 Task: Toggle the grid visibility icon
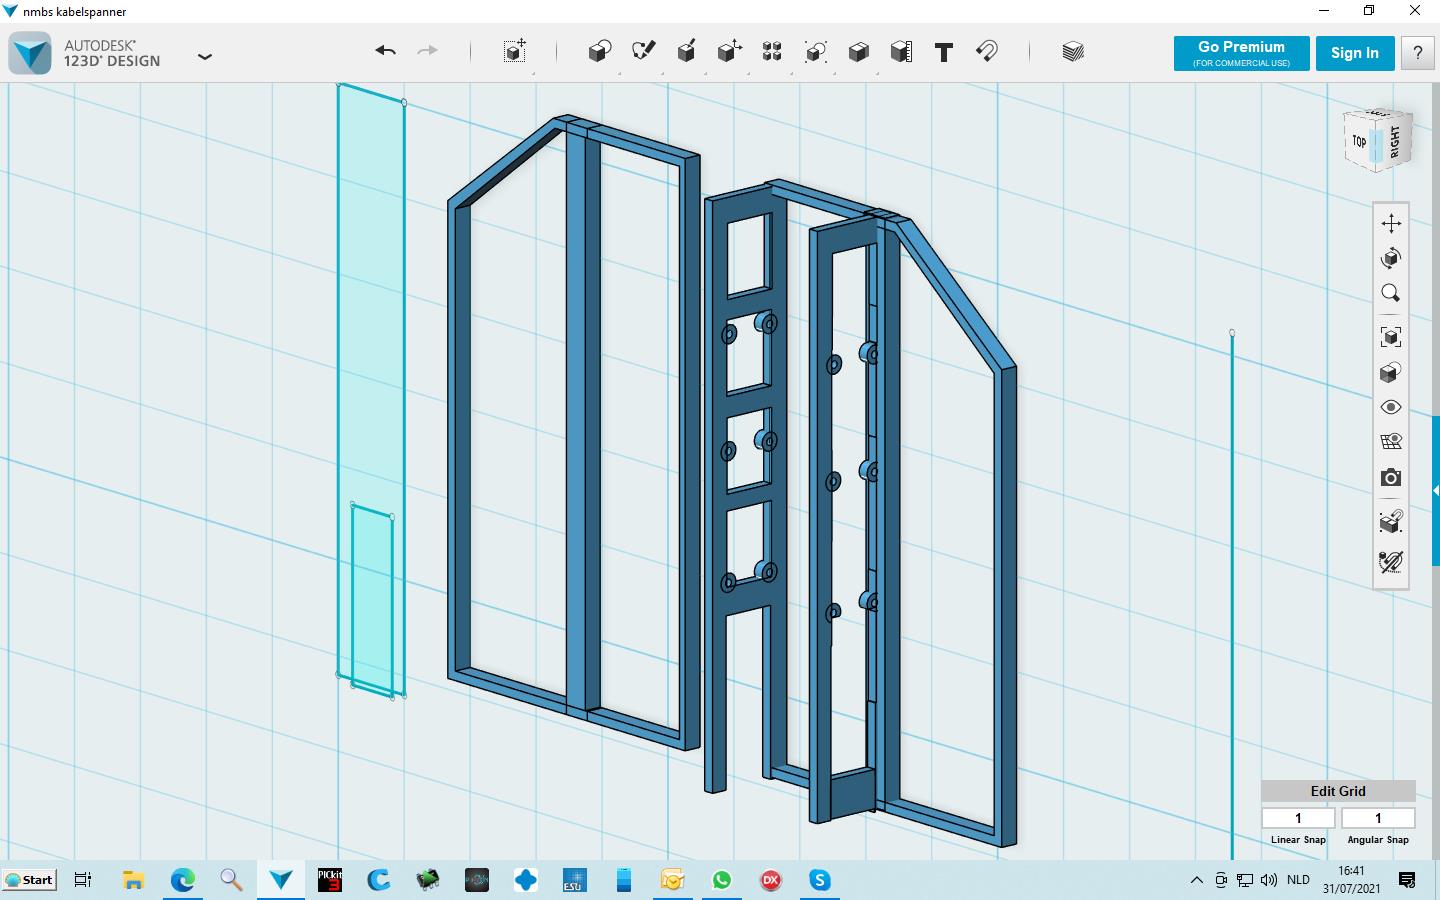tap(1391, 442)
